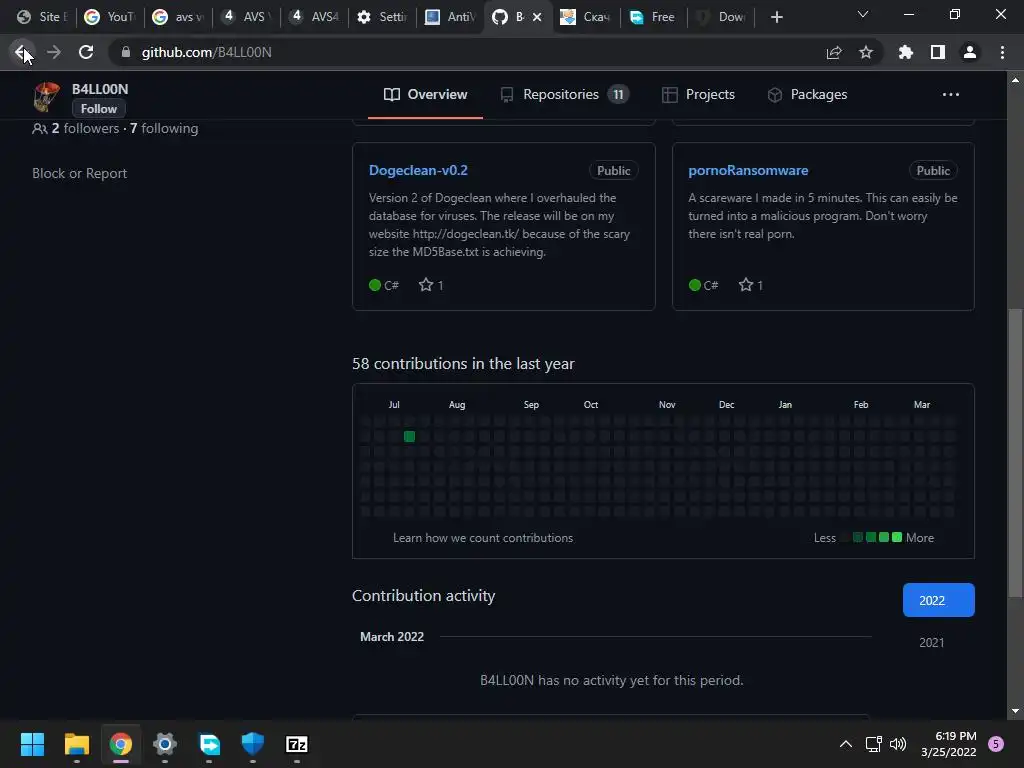View the 7 following list
Viewport: 1024px width, 768px height.
click(164, 129)
